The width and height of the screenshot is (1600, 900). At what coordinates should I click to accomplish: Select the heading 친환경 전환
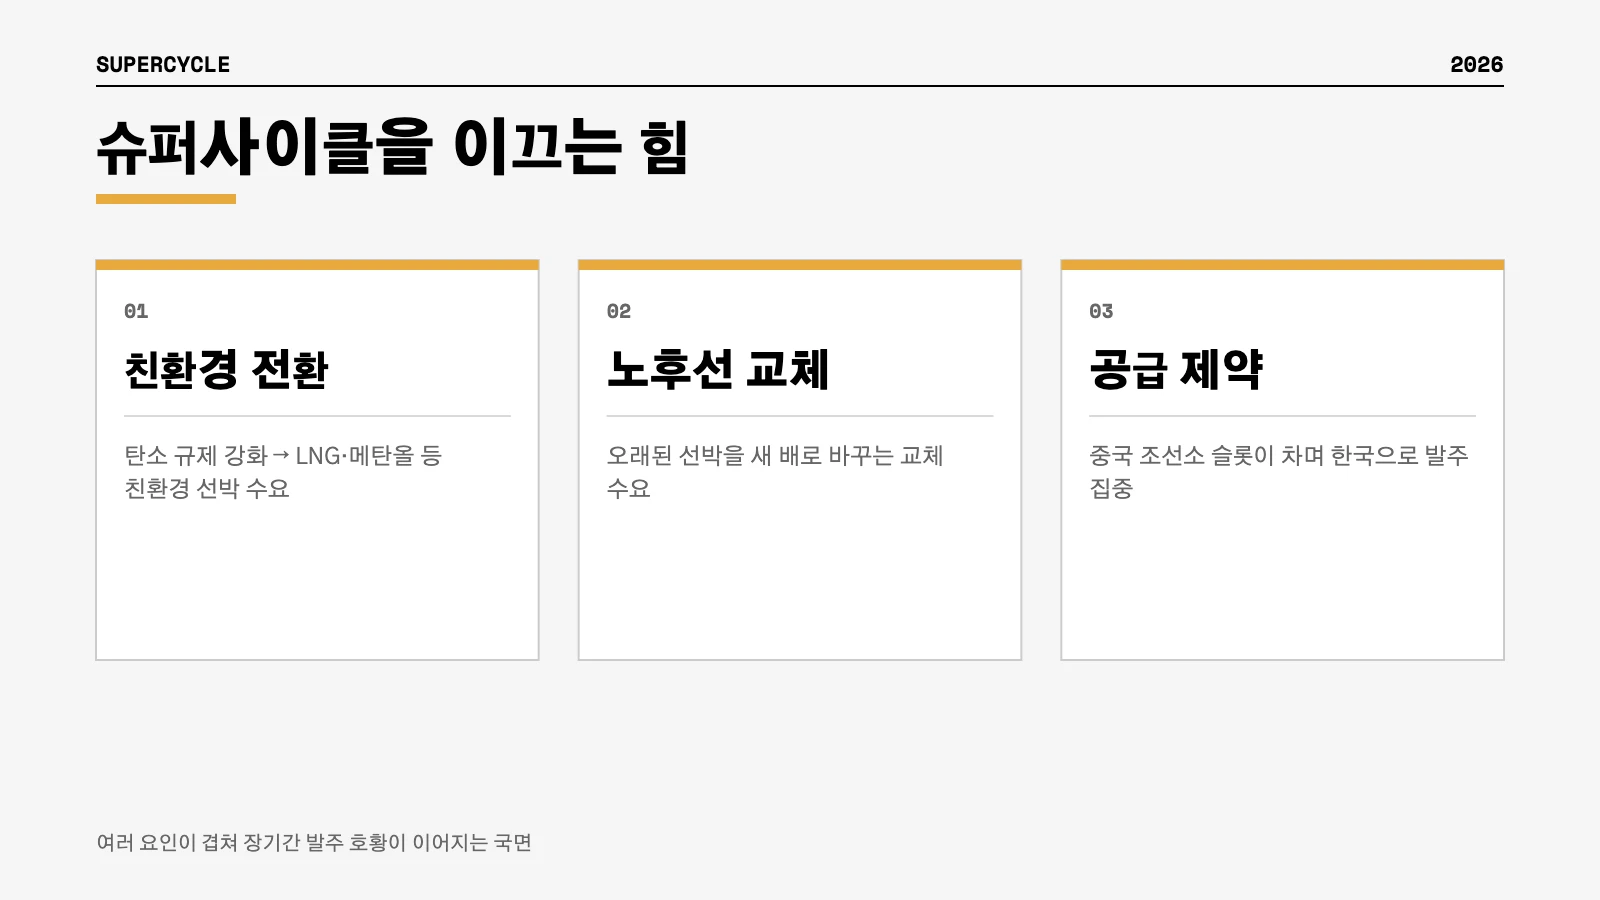[x=226, y=369]
